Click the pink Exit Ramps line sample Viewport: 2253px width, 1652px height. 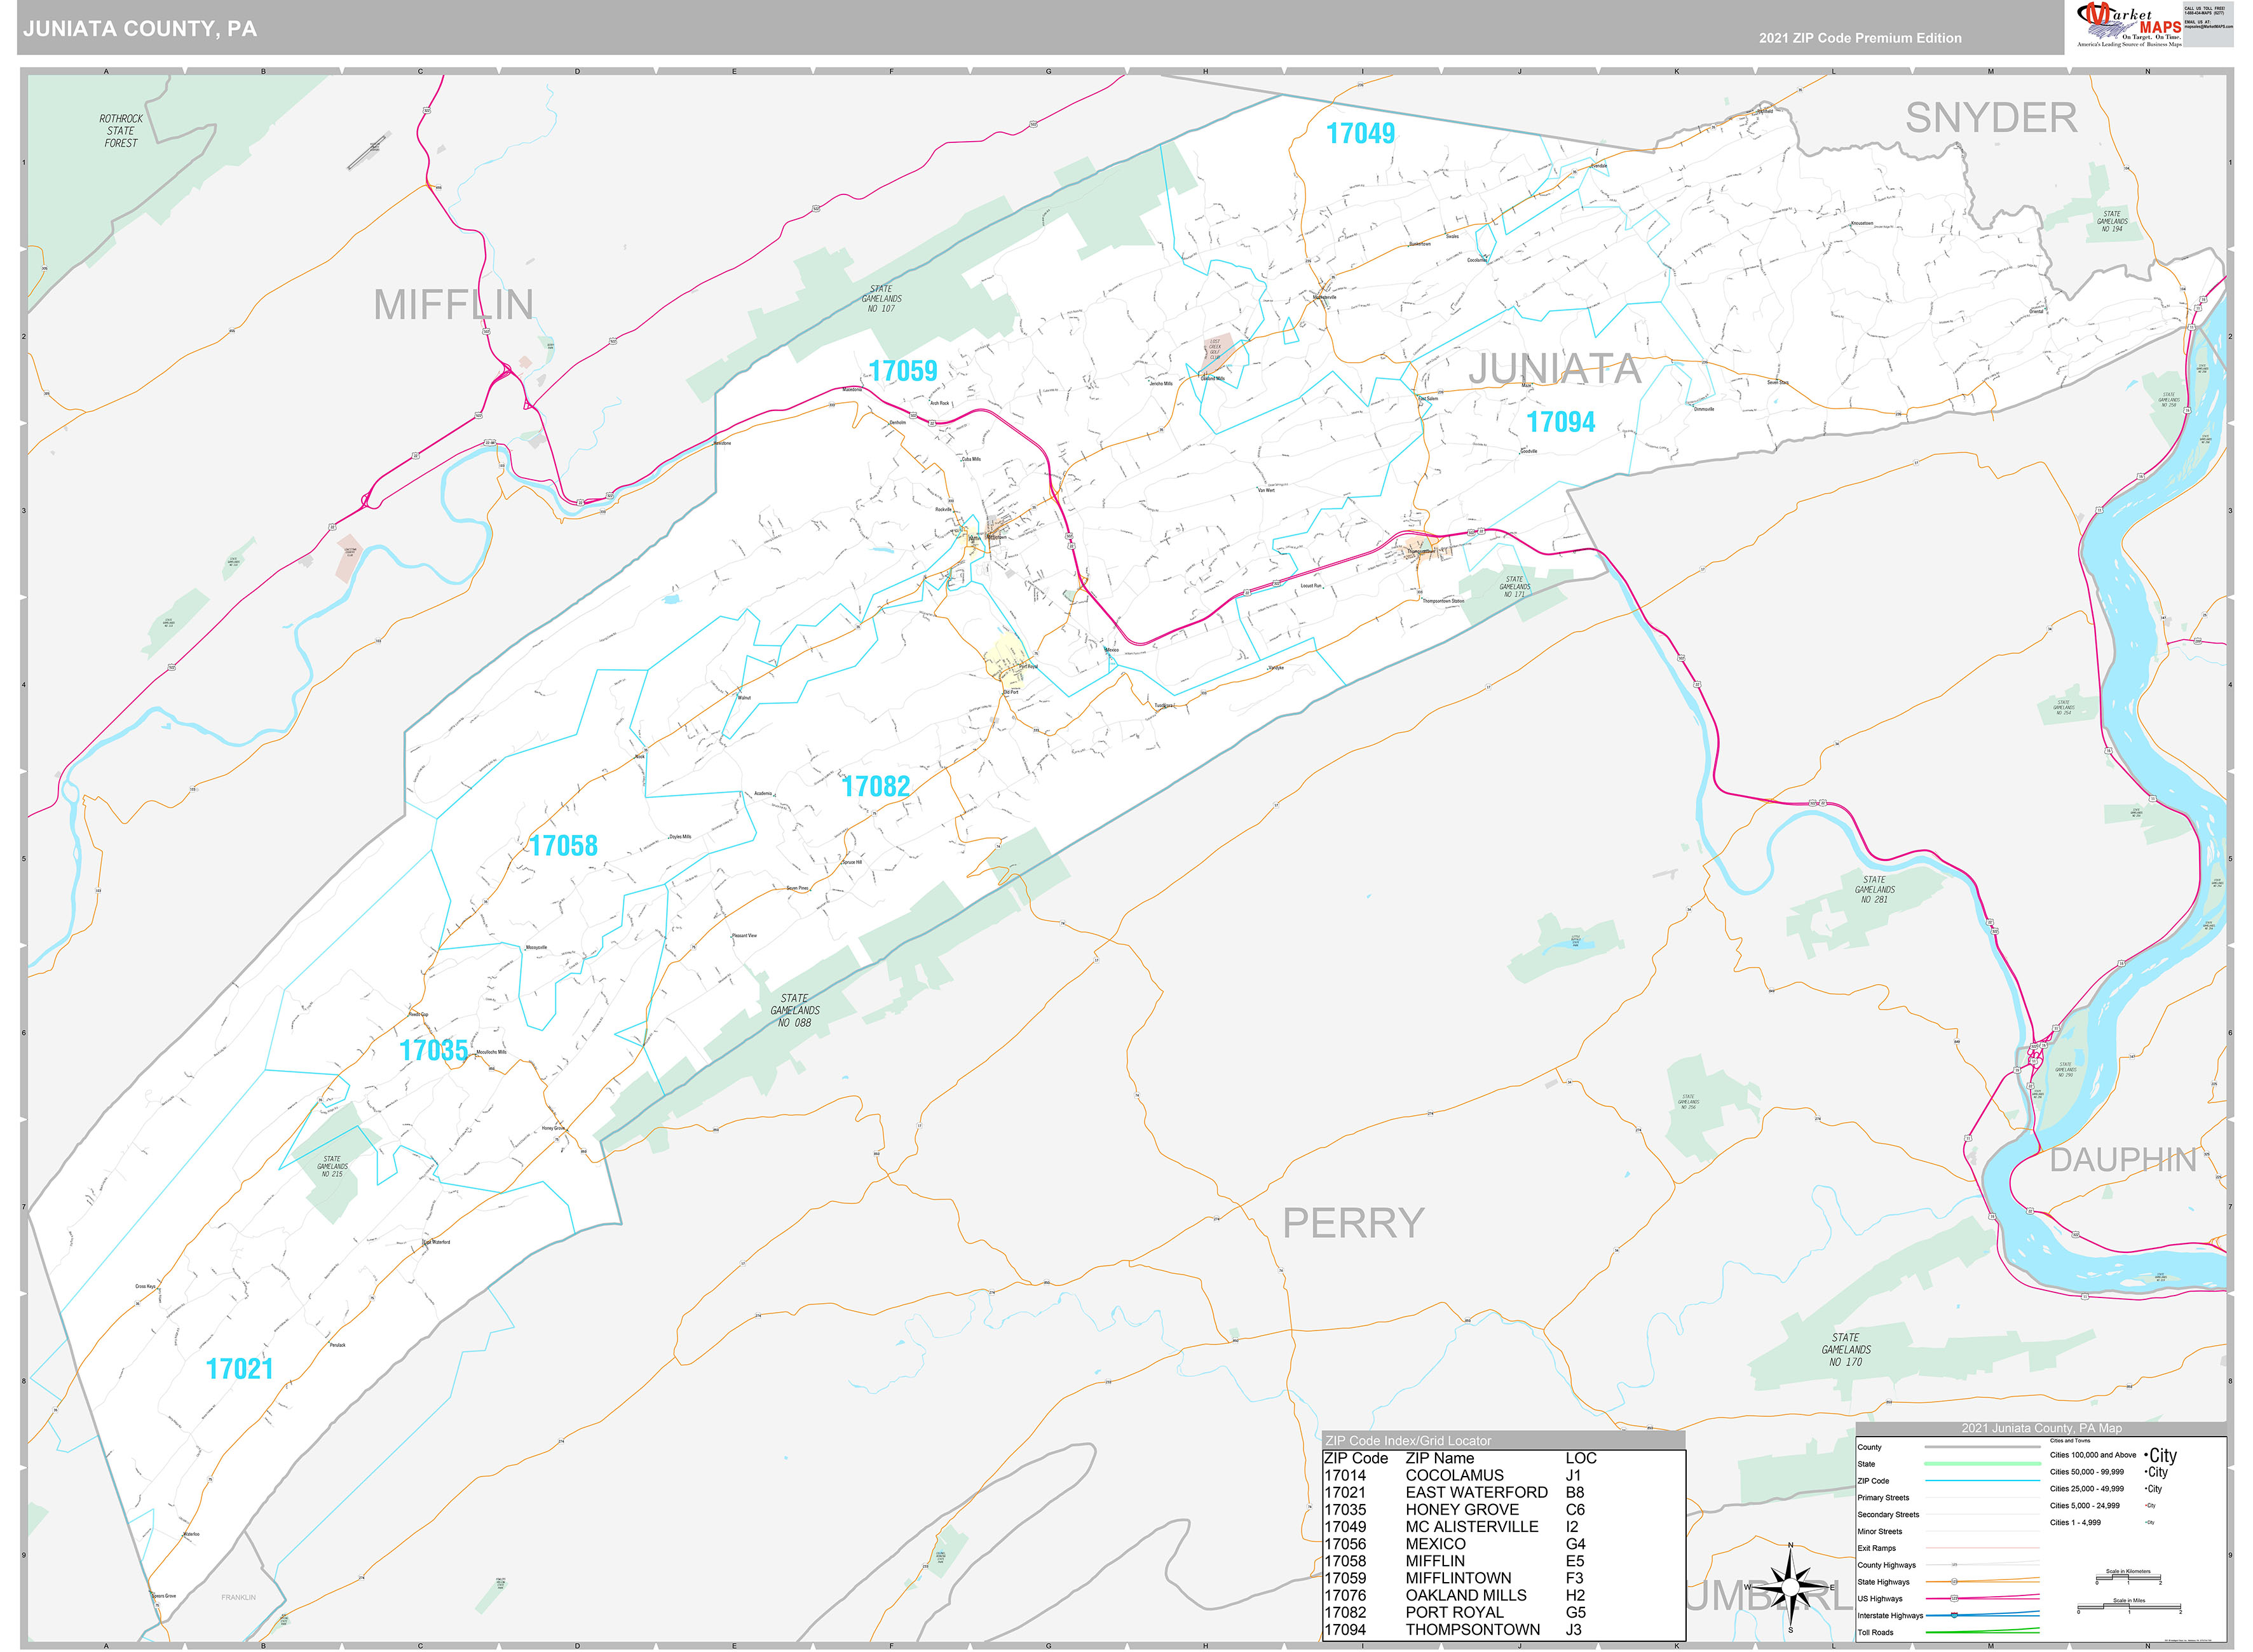[x=1982, y=1548]
